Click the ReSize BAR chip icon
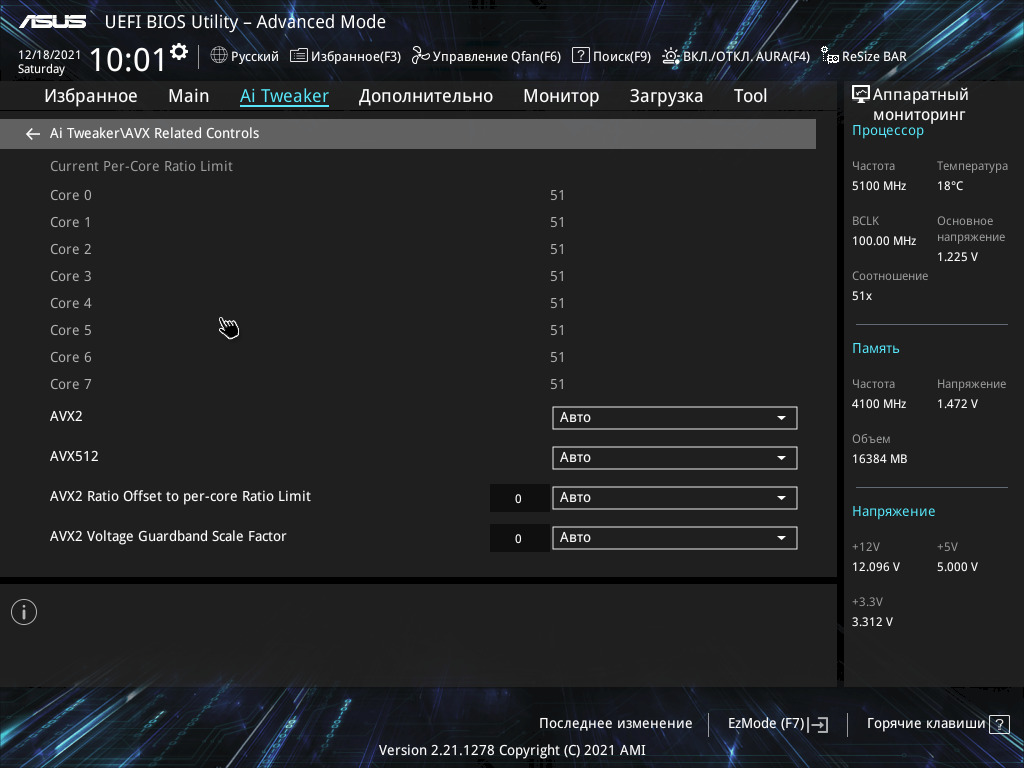Viewport: 1024px width, 768px height. (829, 56)
